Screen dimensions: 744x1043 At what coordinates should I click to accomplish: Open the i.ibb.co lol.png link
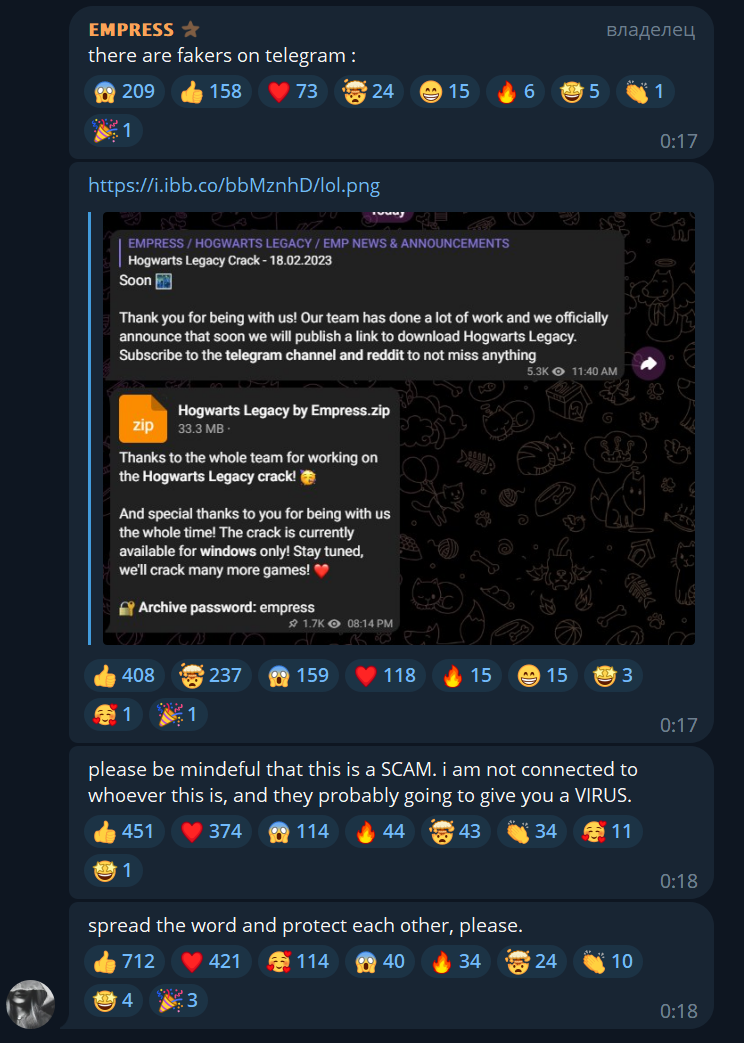click(234, 186)
